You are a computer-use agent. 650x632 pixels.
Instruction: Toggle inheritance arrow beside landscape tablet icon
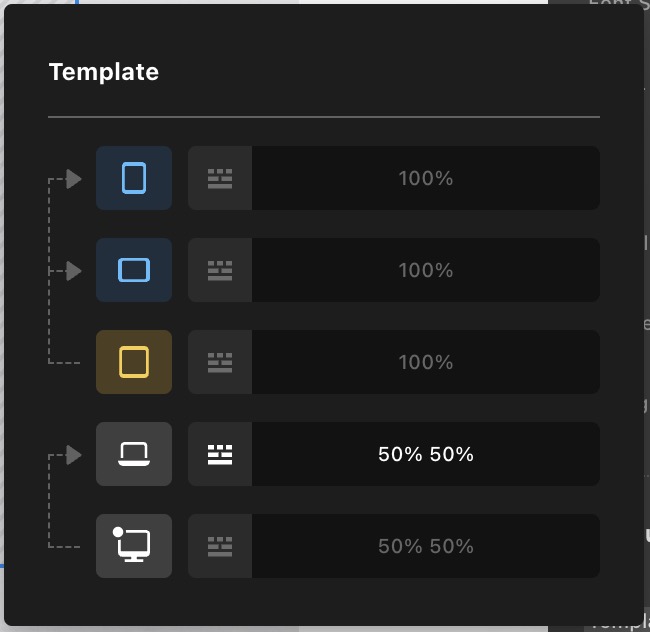(x=73, y=271)
